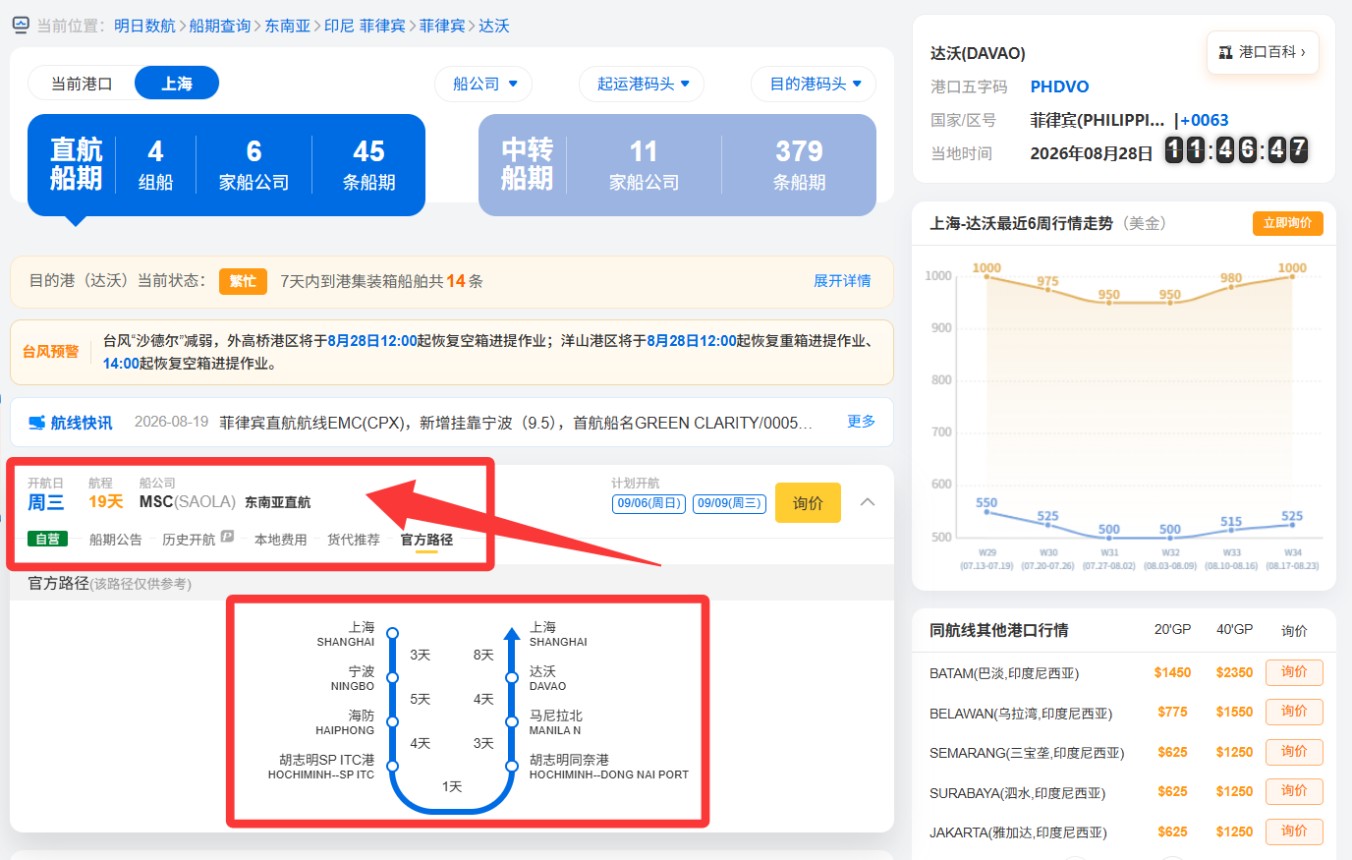Open the 船期公告 tab
1352x860 pixels.
pos(116,540)
